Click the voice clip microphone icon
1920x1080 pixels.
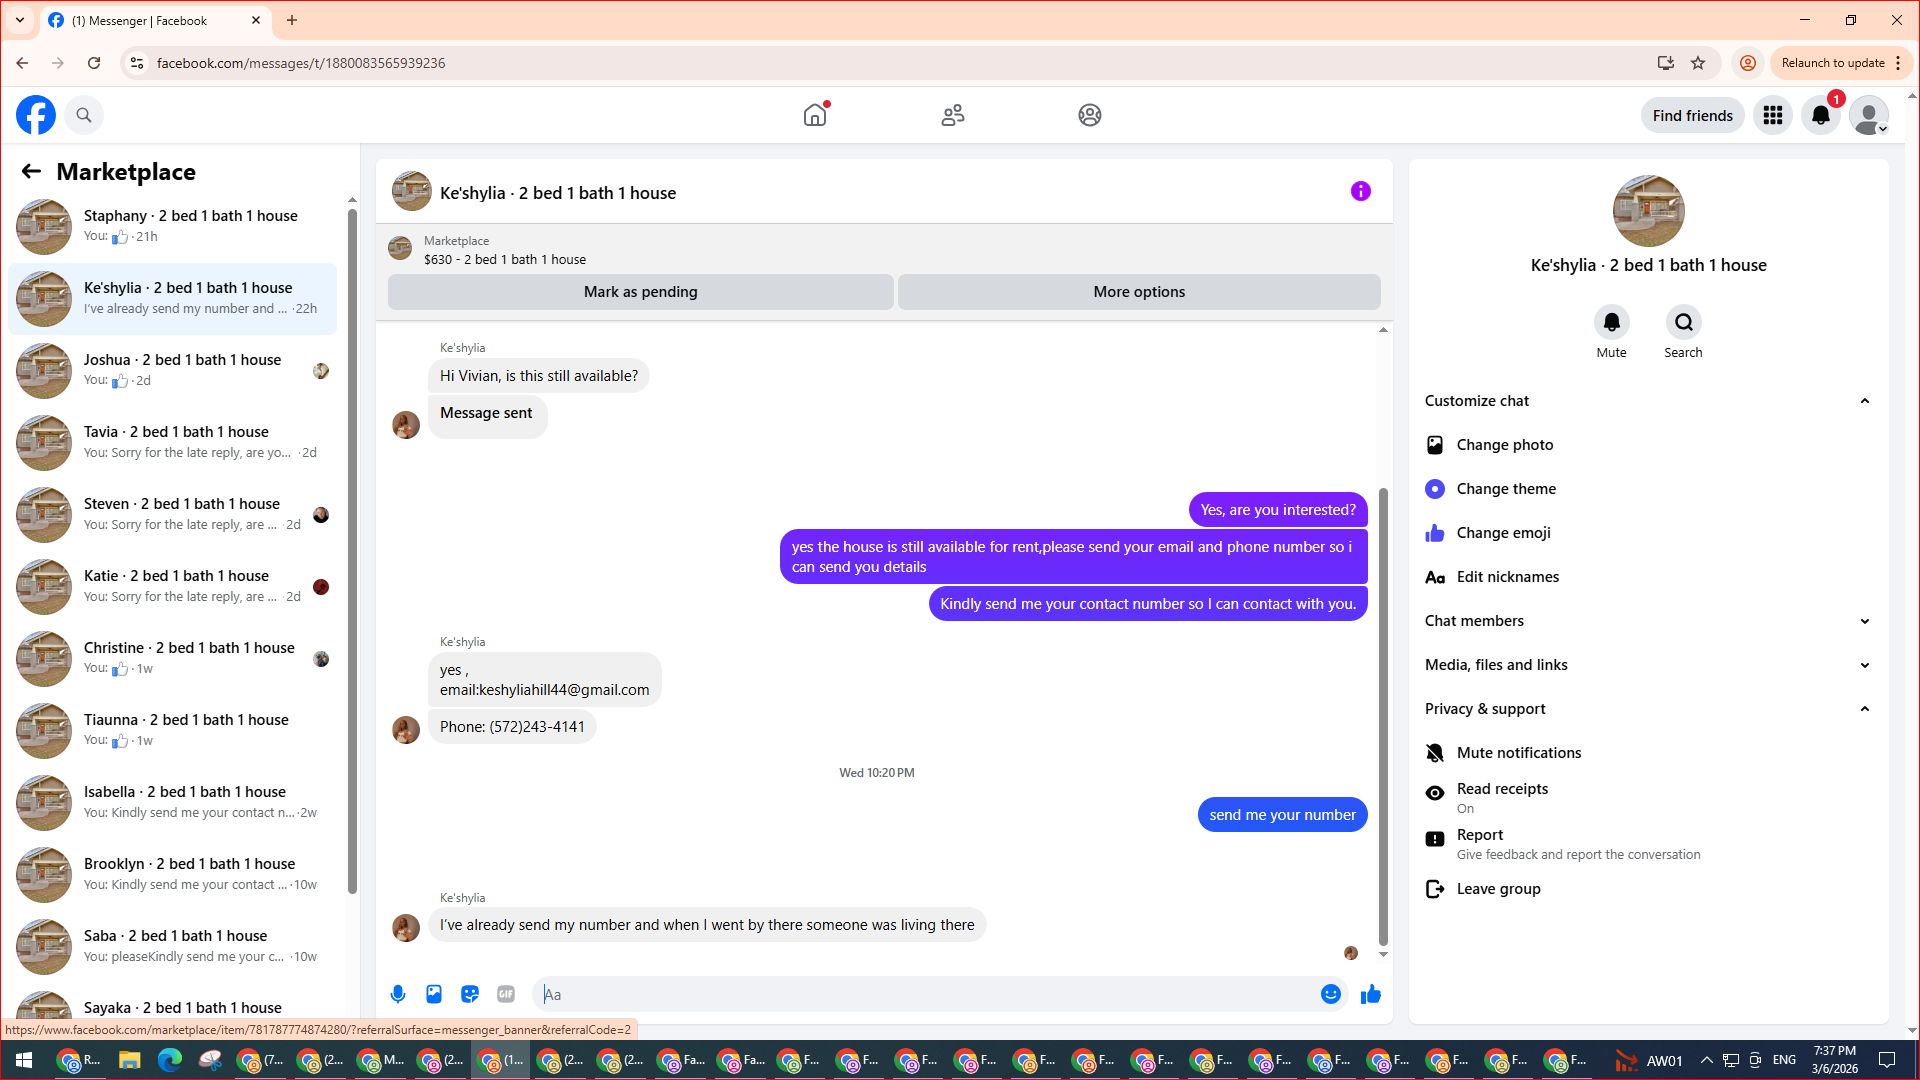coord(398,994)
